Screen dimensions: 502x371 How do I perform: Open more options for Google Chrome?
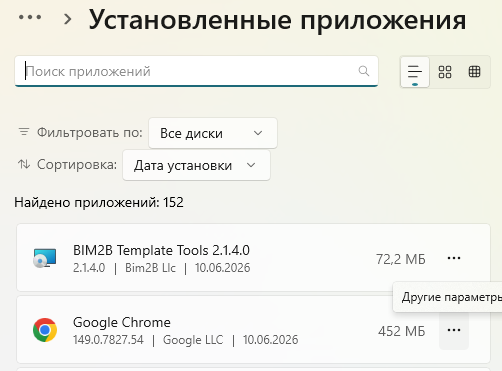coord(454,330)
